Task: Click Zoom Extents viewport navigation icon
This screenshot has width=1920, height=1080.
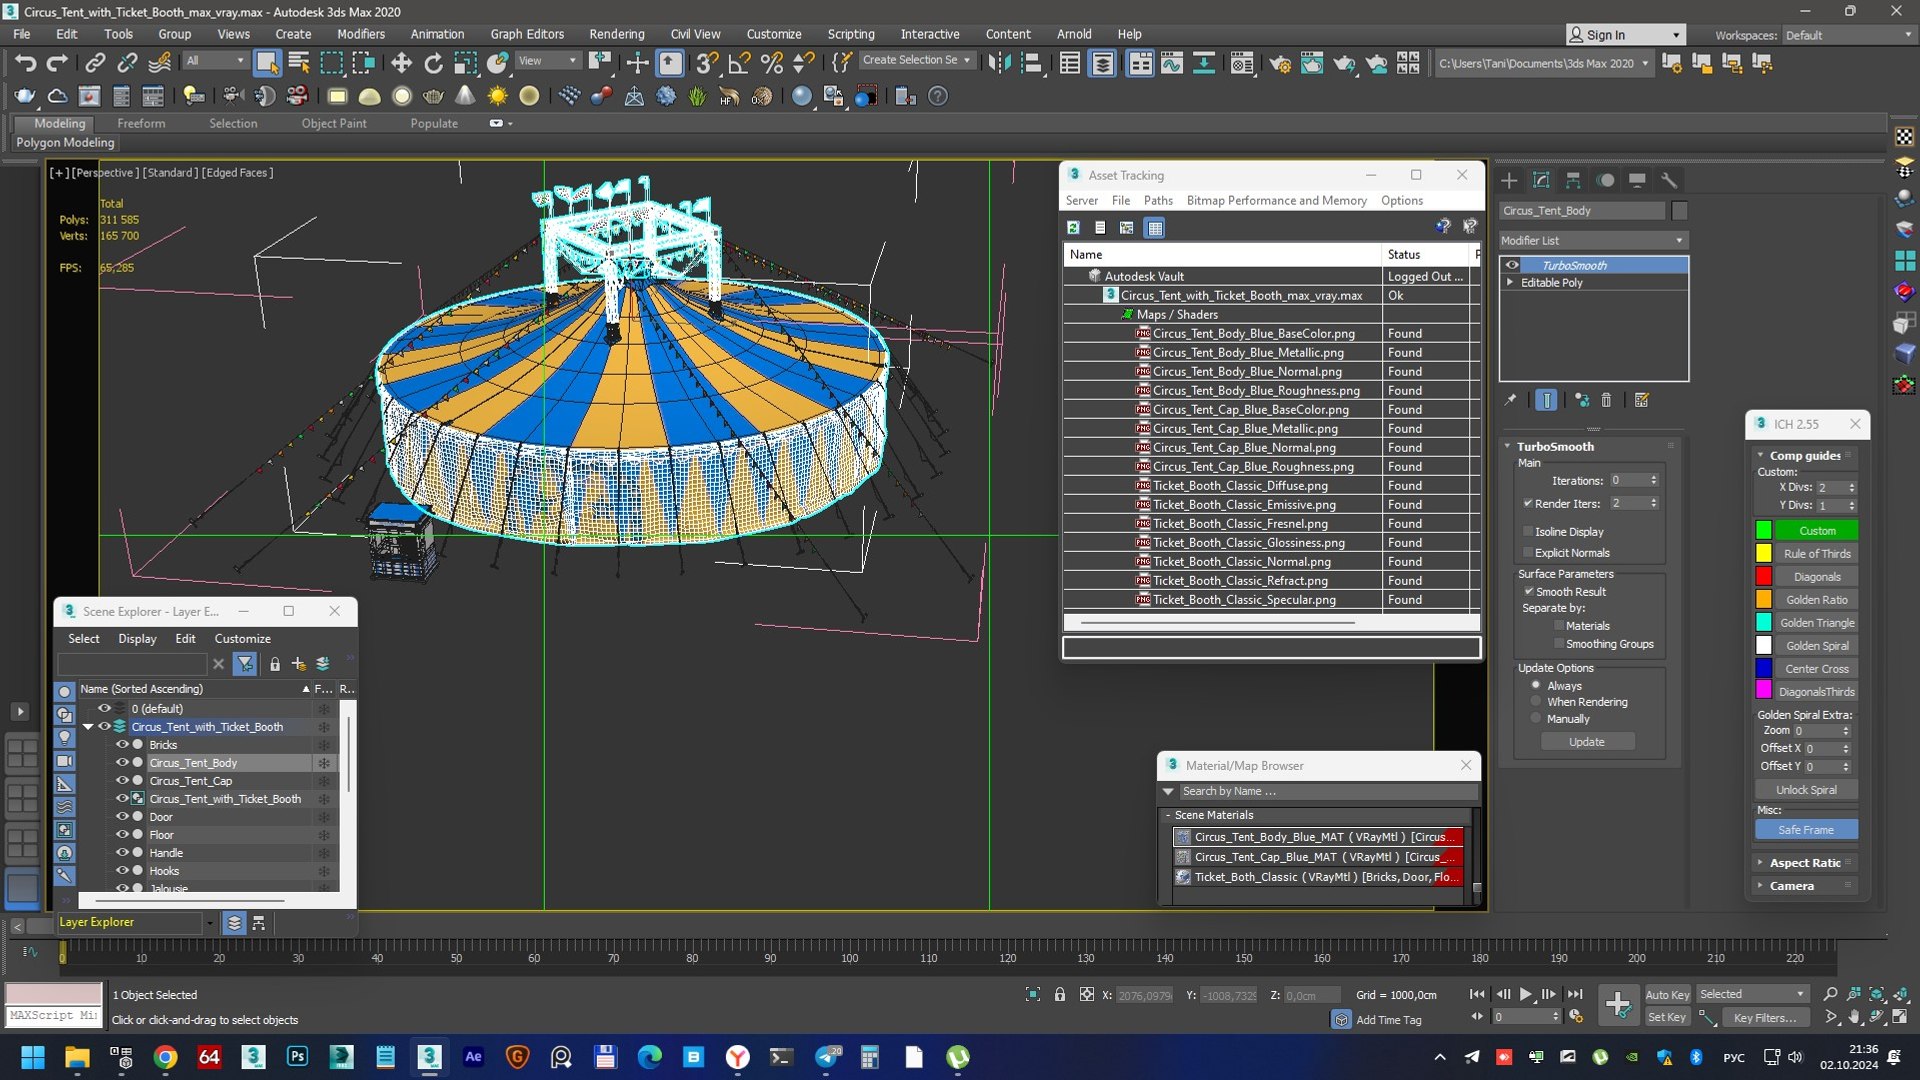Action: pyautogui.click(x=1877, y=994)
